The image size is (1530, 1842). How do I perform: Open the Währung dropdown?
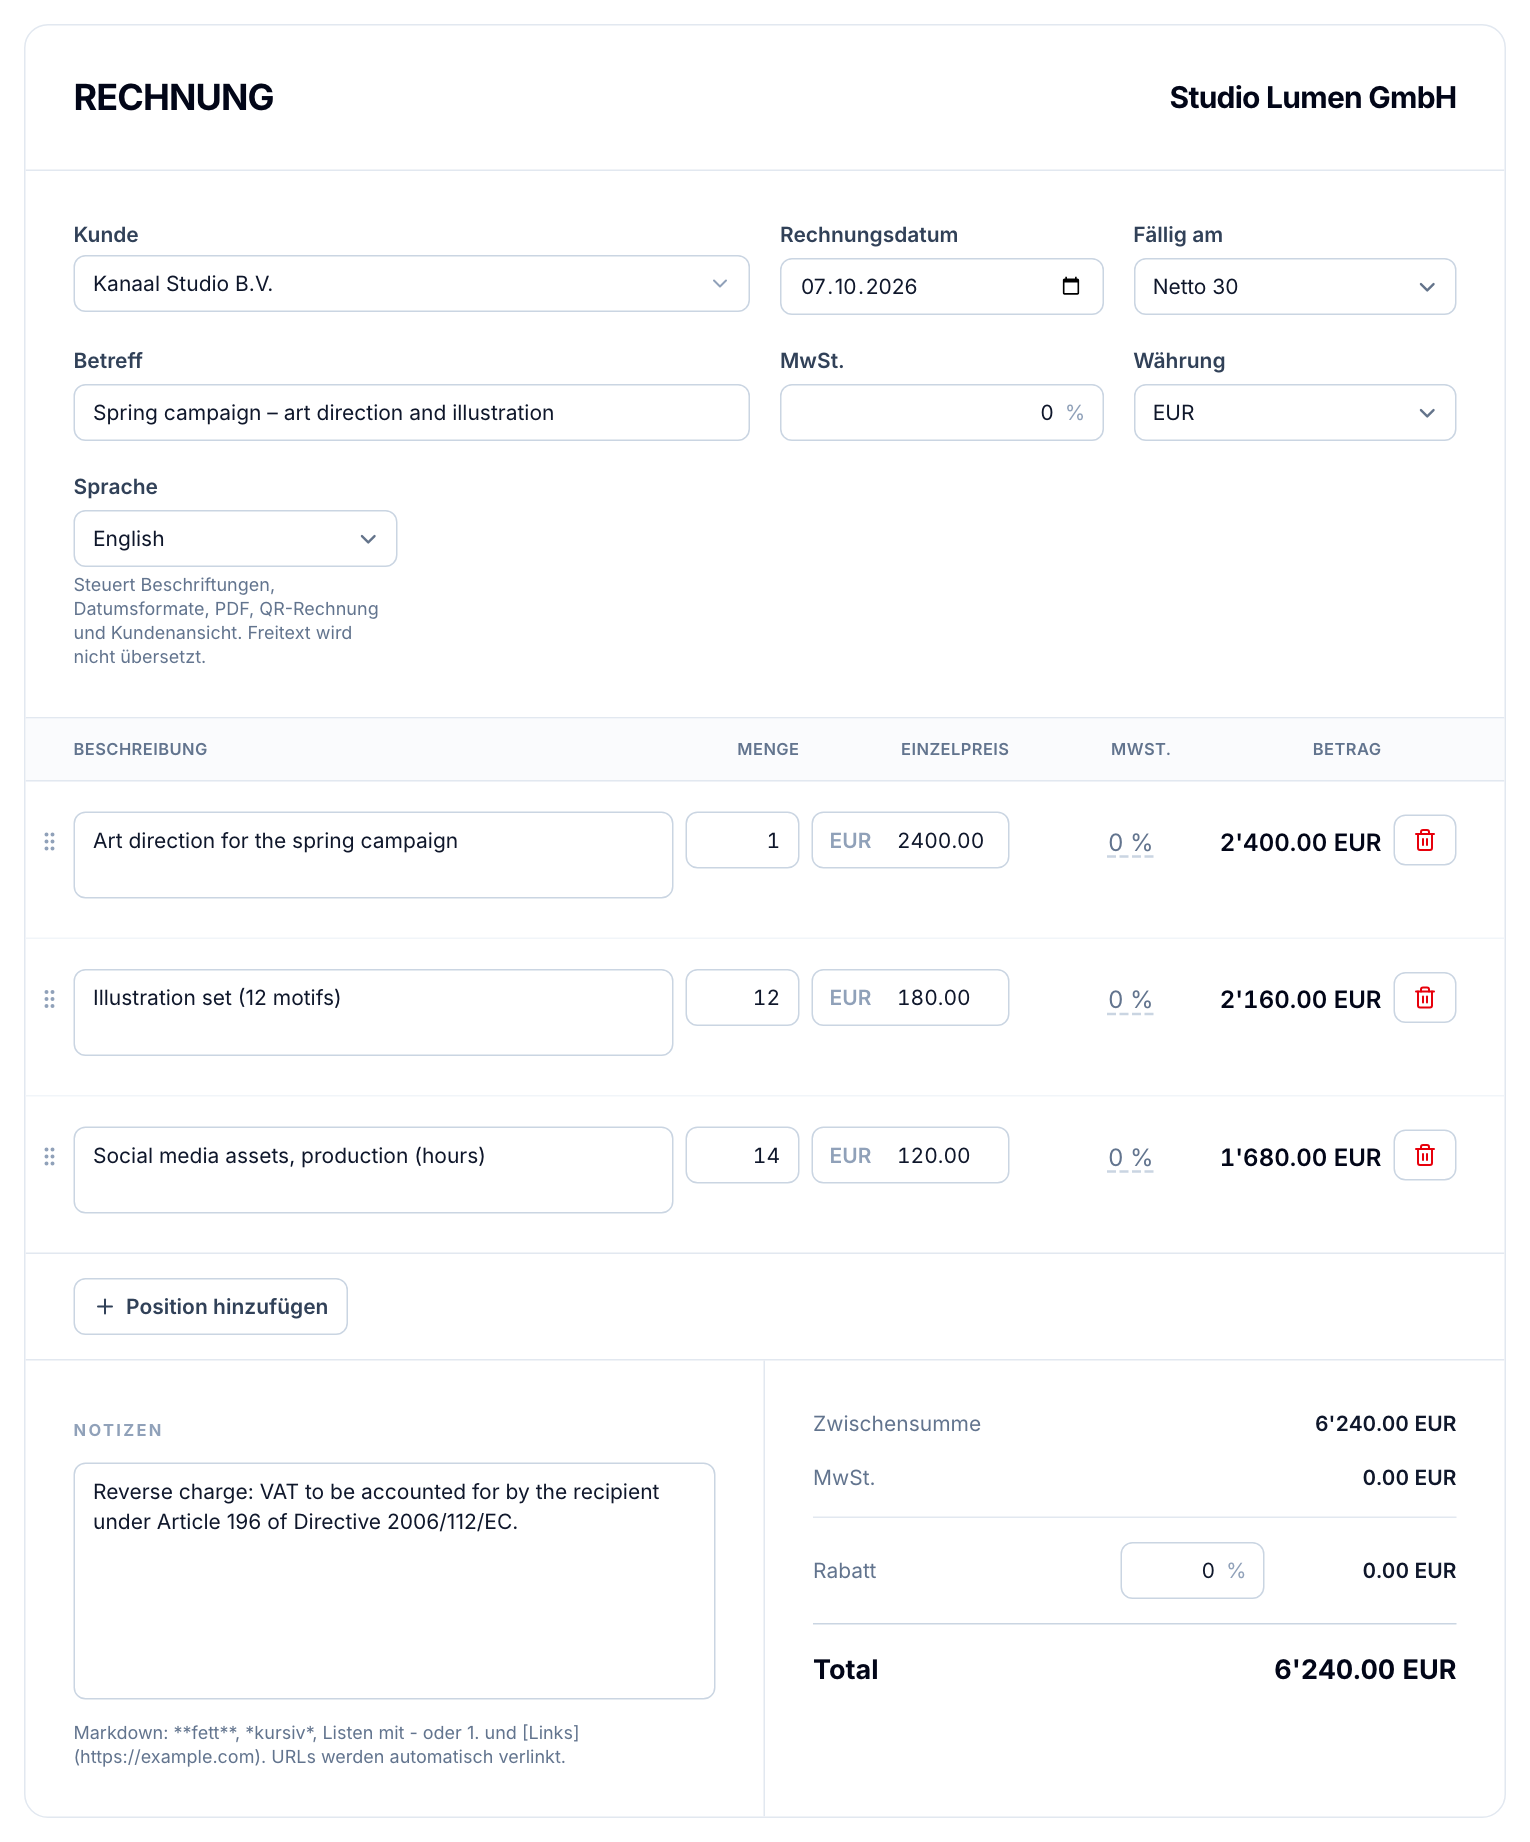(1294, 412)
